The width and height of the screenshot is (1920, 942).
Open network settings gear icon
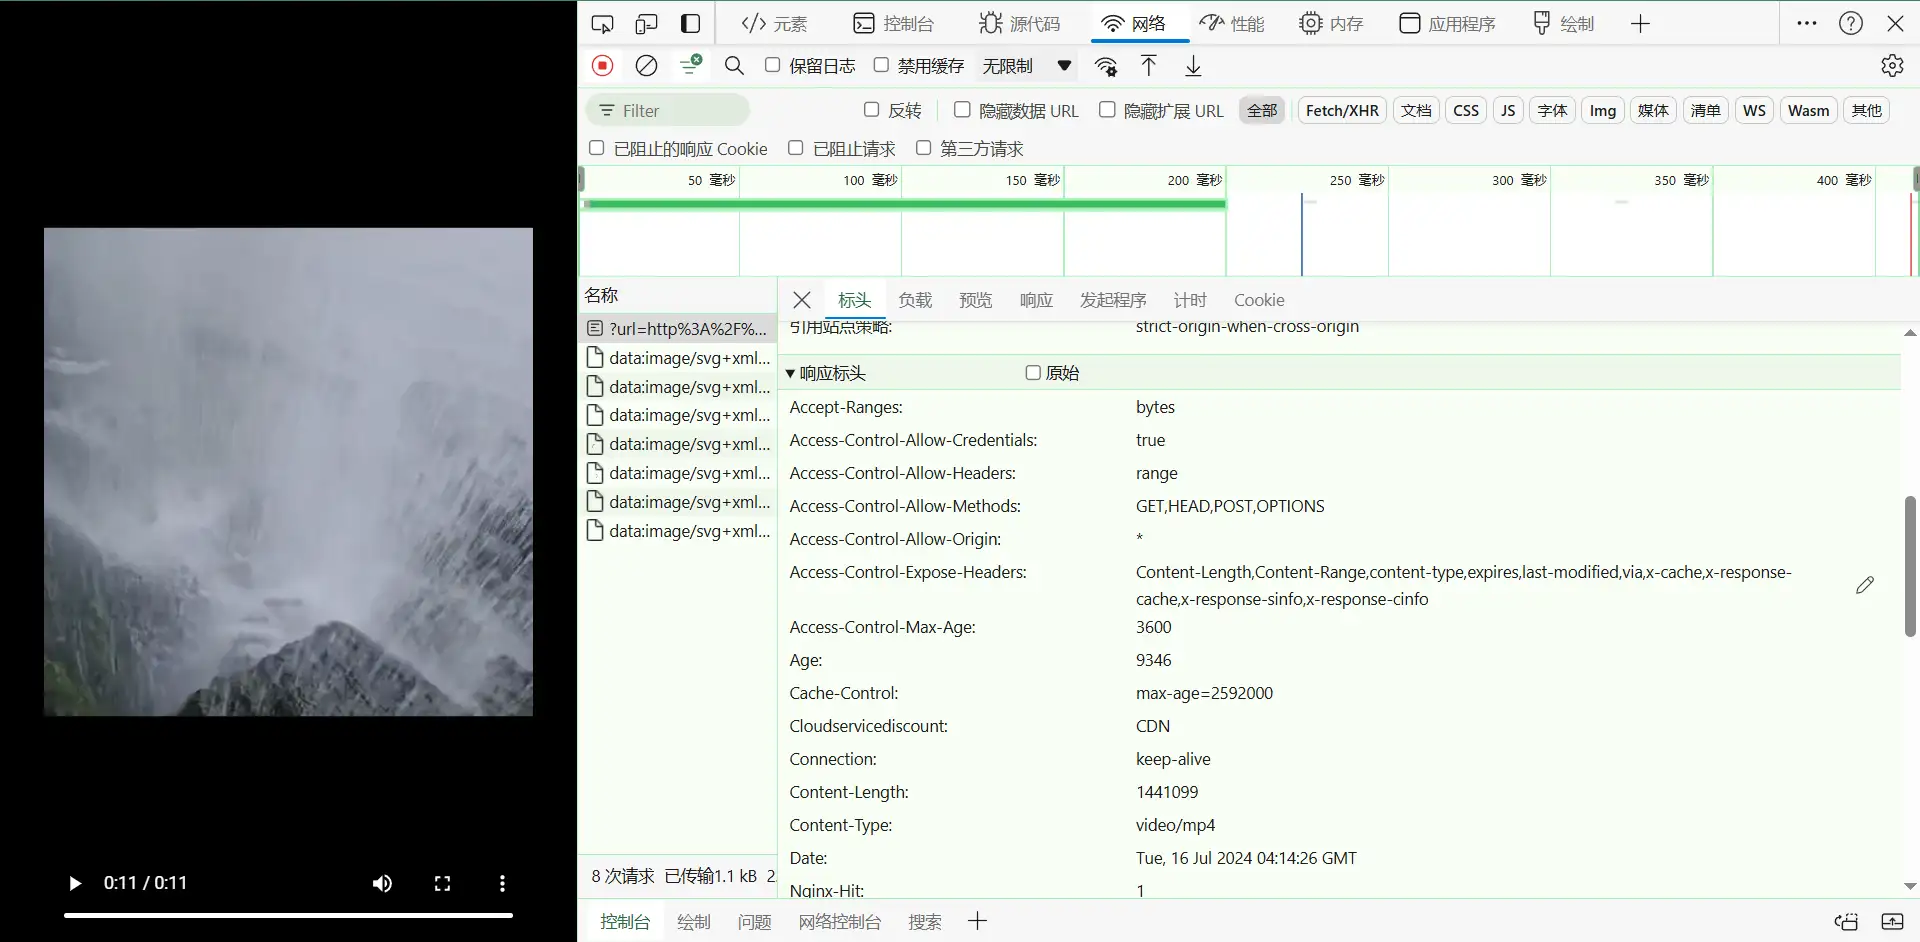pos(1891,66)
